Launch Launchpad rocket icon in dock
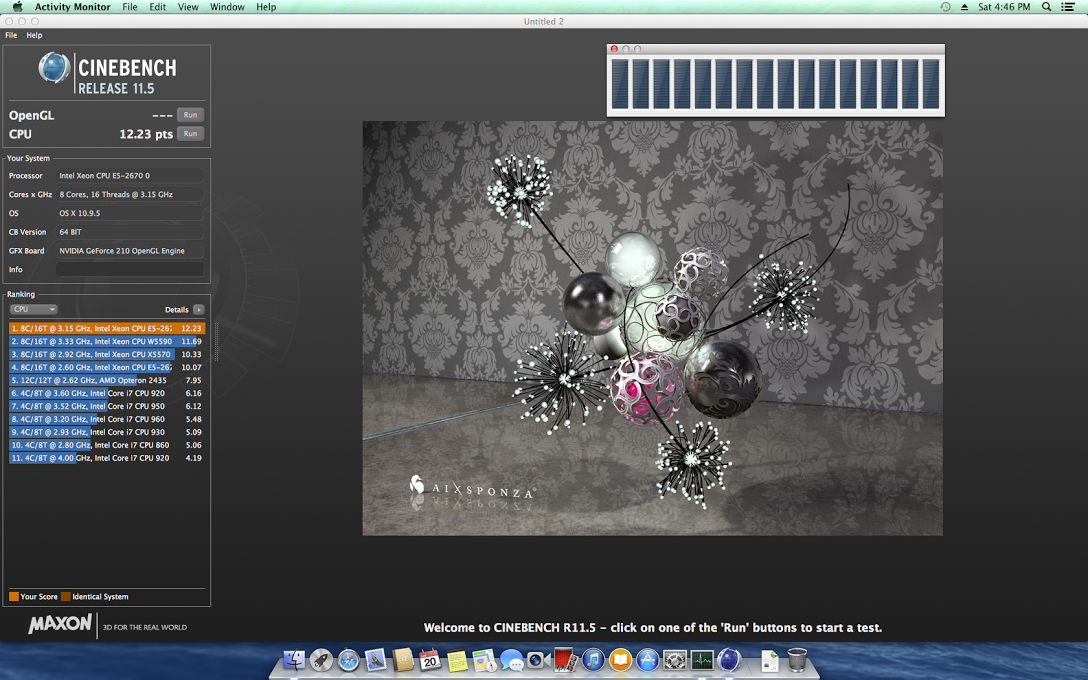1088x680 pixels. tap(321, 659)
